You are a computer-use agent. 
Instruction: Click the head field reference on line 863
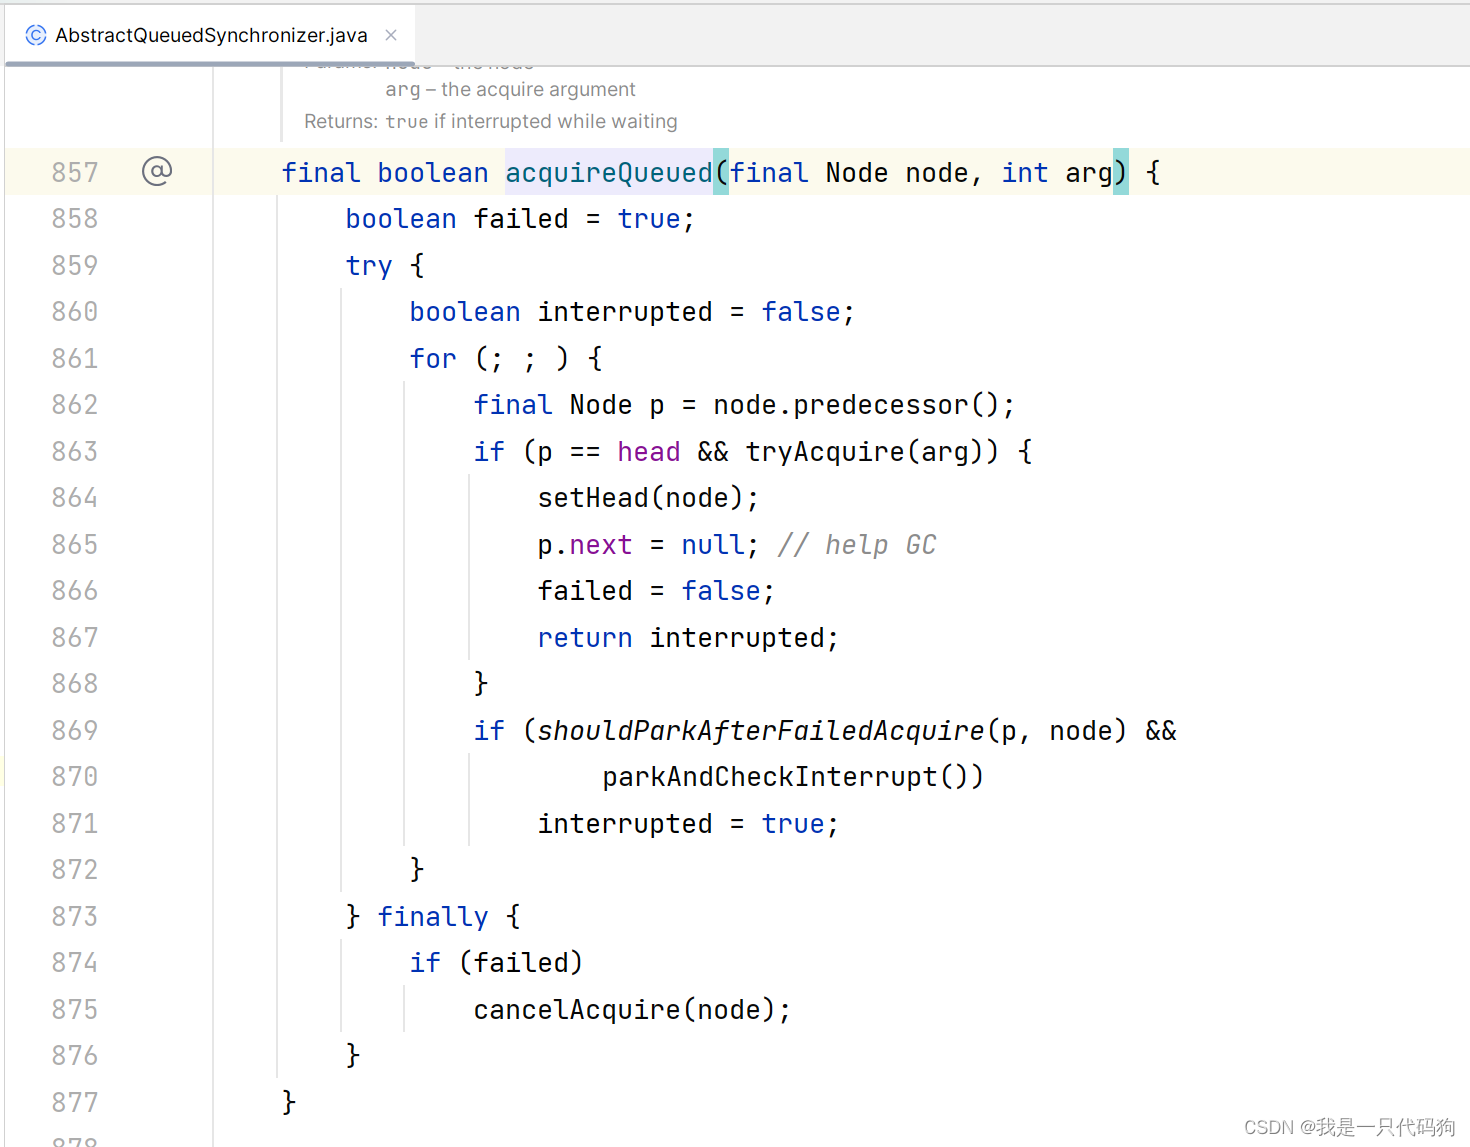click(x=648, y=451)
